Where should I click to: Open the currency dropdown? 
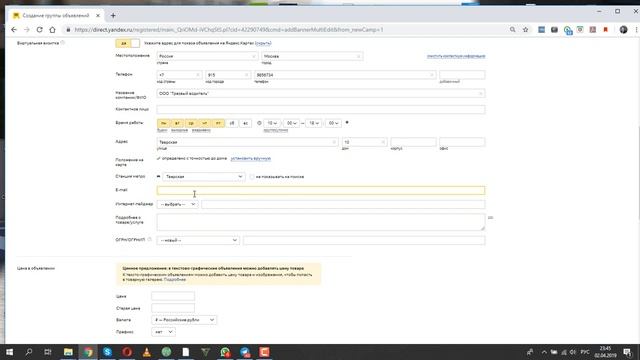coord(184,320)
